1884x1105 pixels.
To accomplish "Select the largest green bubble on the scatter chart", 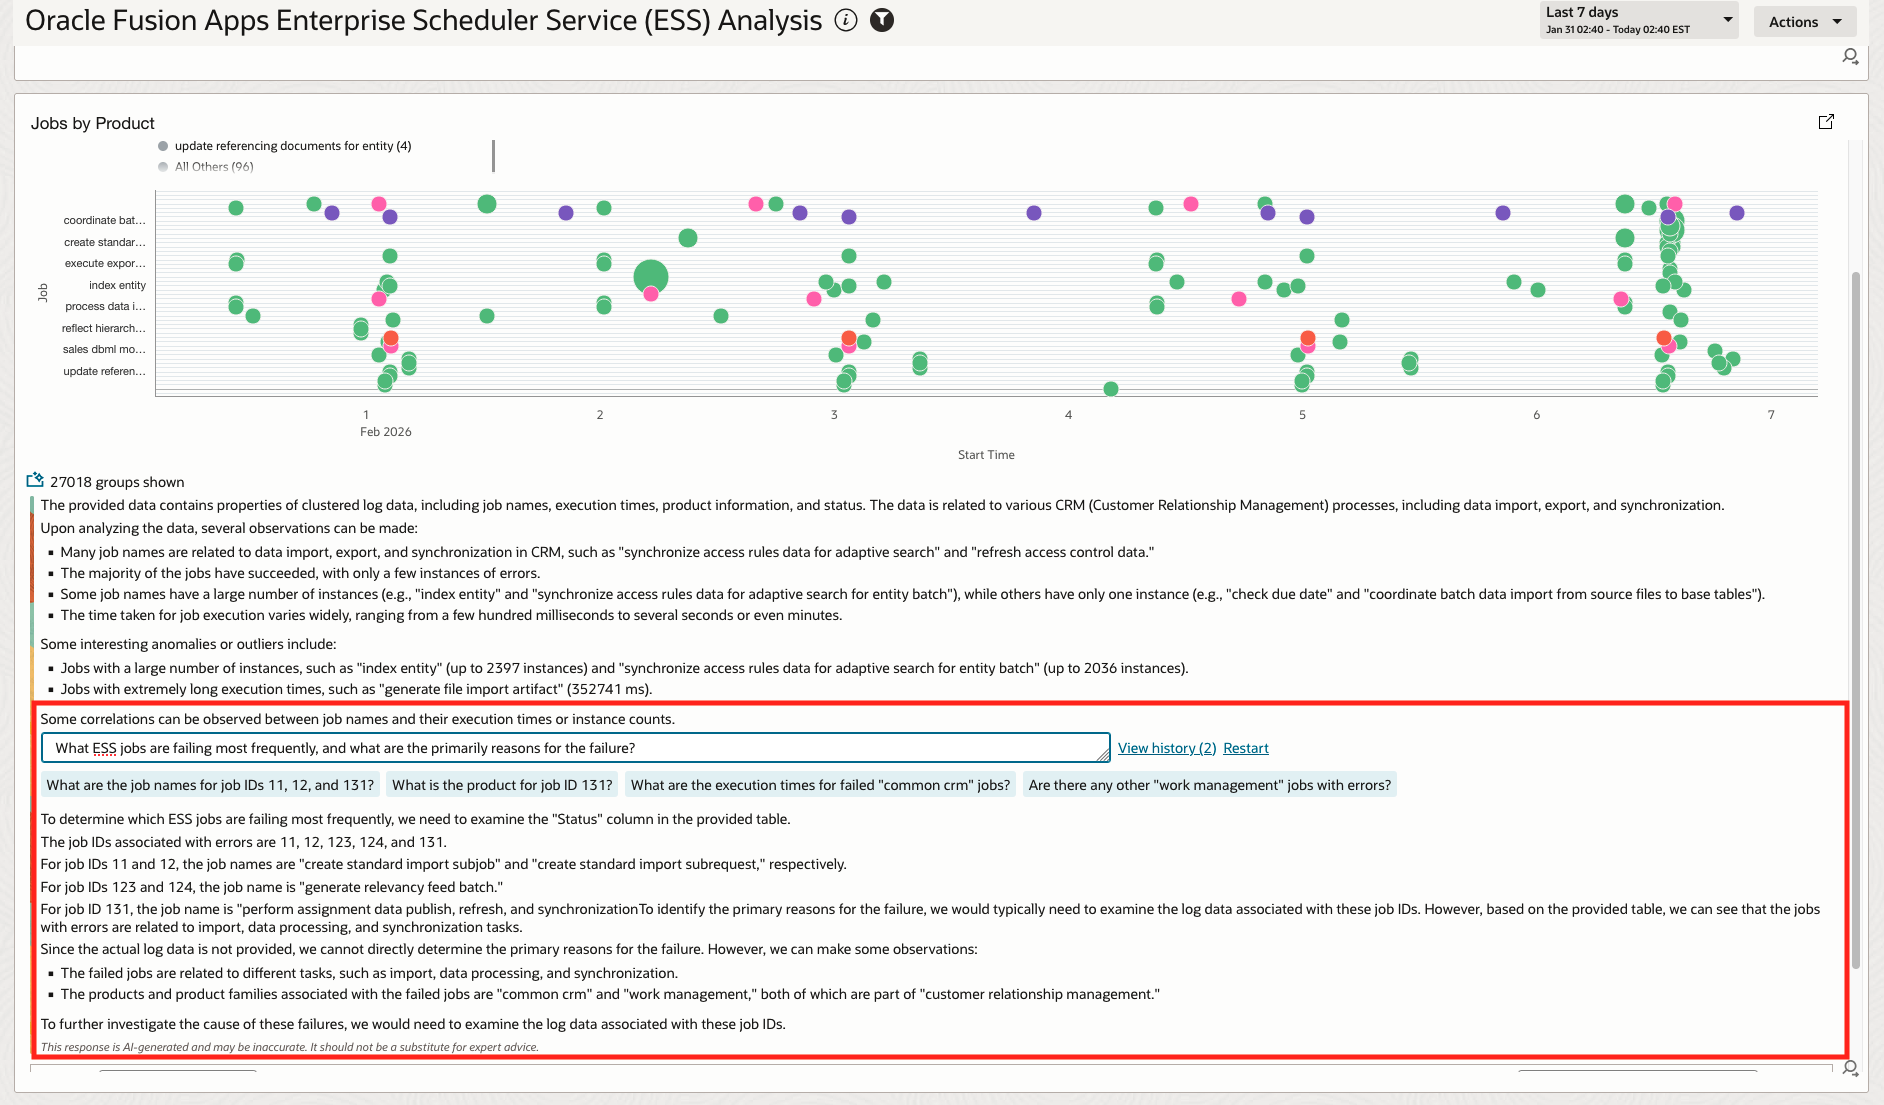I will pos(651,274).
